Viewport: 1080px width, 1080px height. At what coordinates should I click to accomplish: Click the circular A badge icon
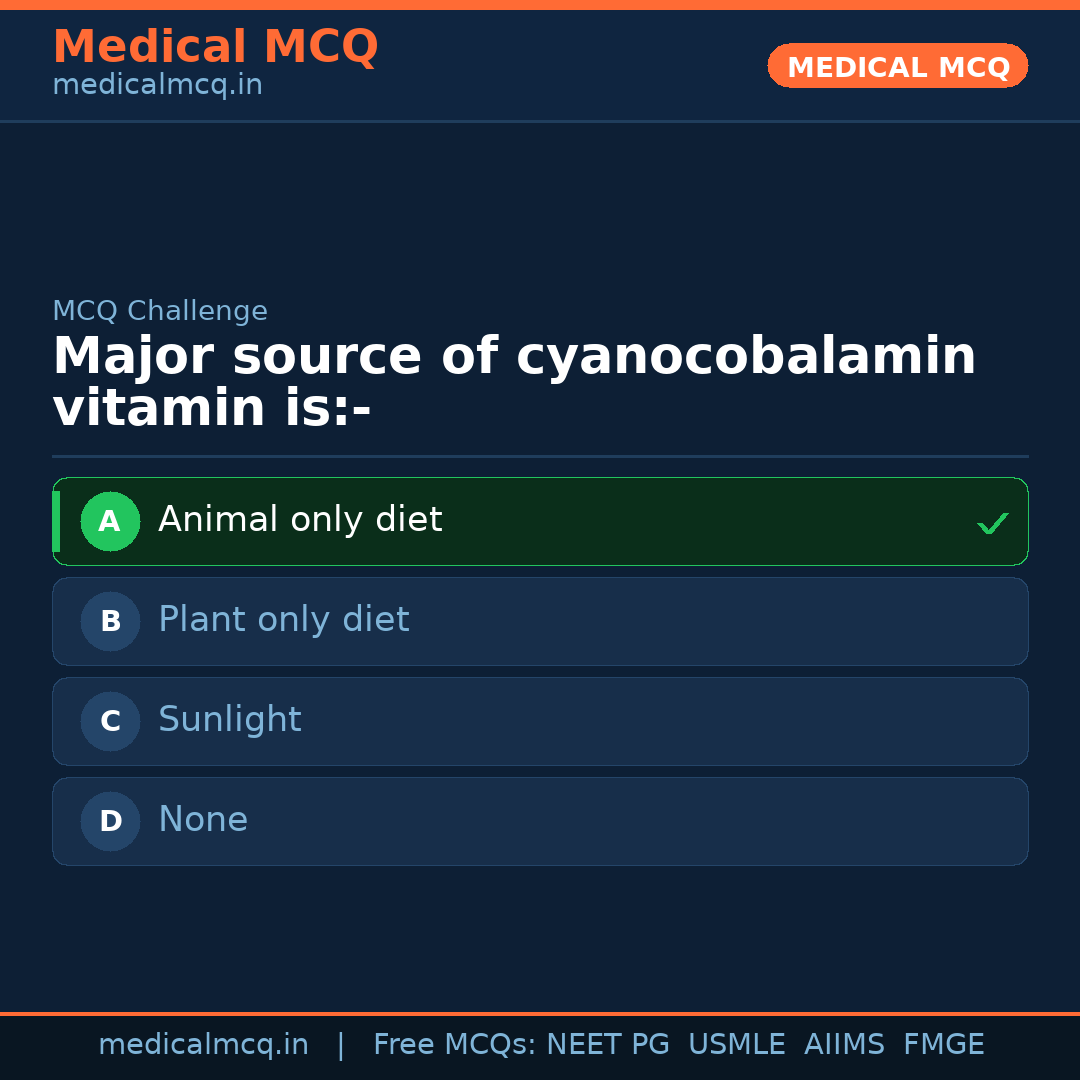tap(110, 521)
